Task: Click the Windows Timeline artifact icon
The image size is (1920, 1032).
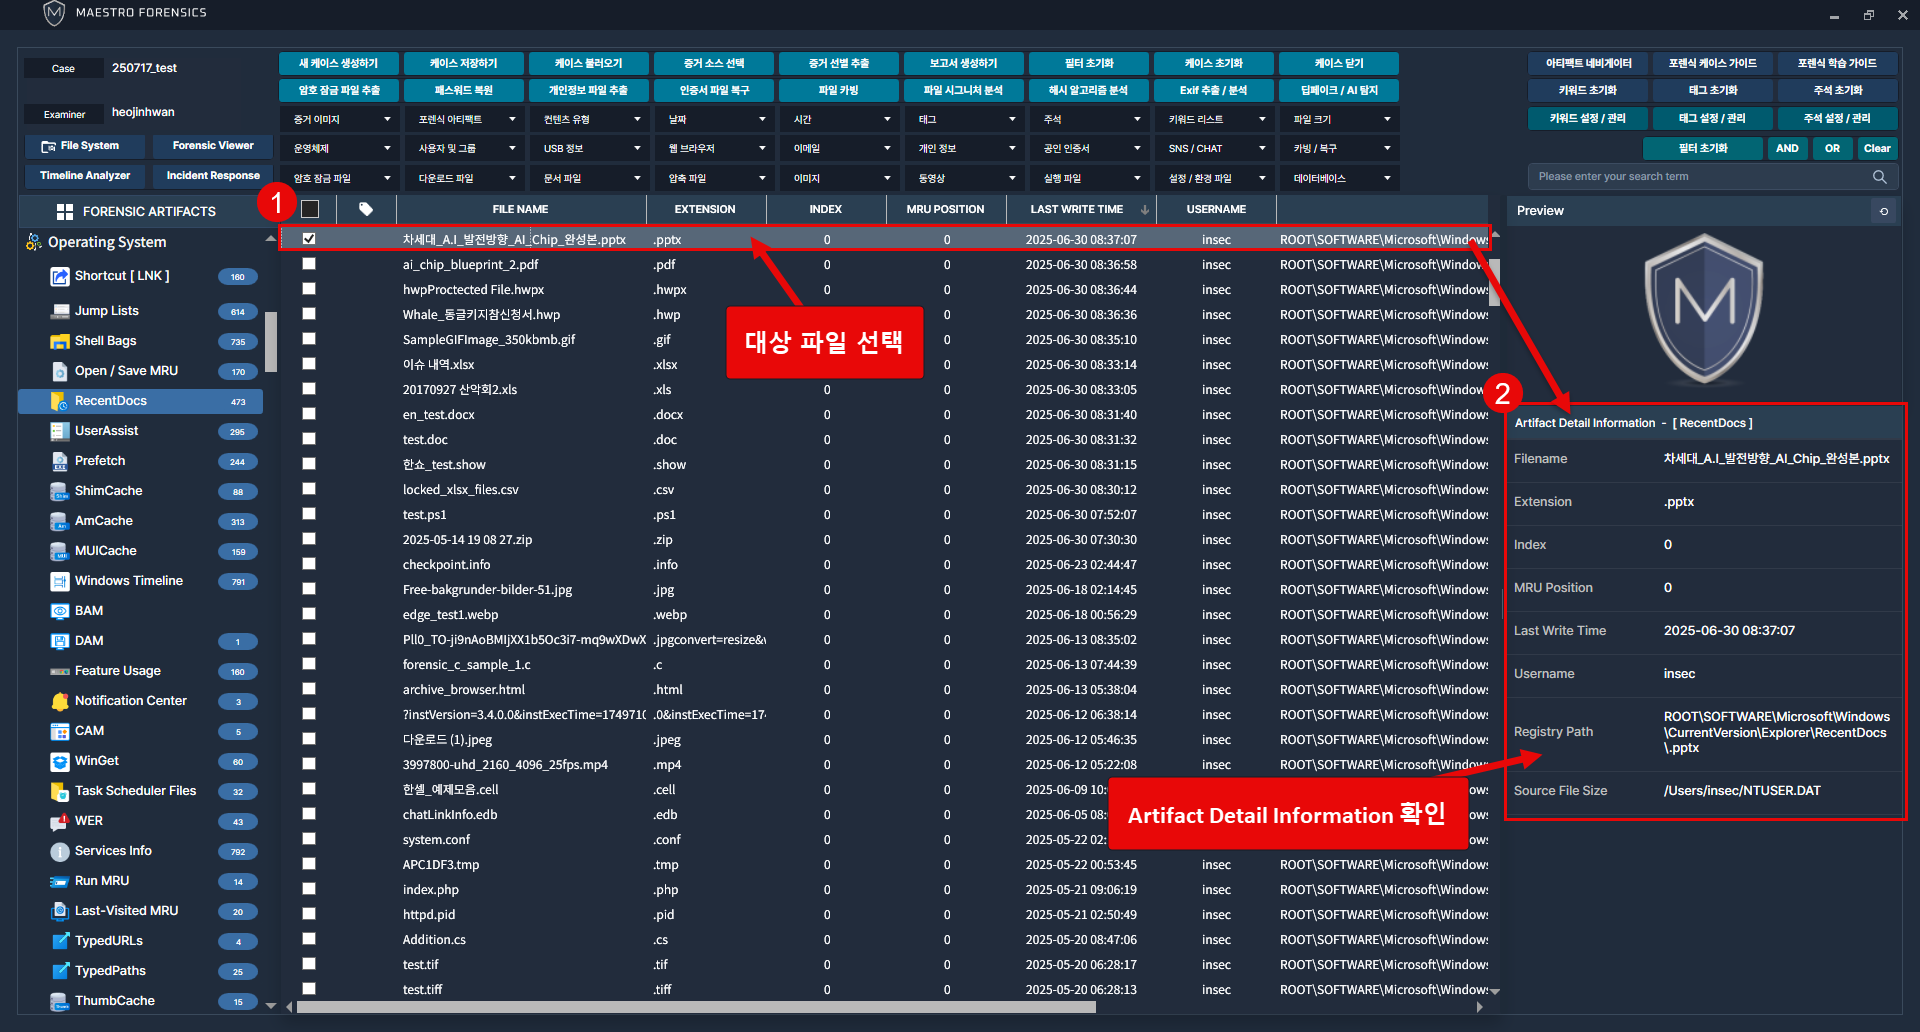Action: click(59, 581)
